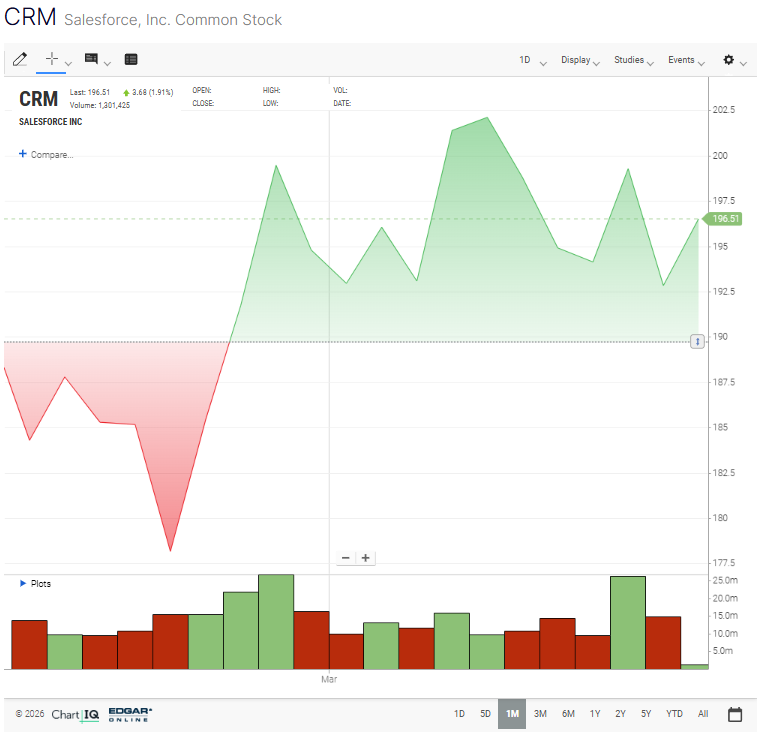The image size is (758, 732).
Task: Select the pencil drawing tool
Action: pyautogui.click(x=19, y=60)
